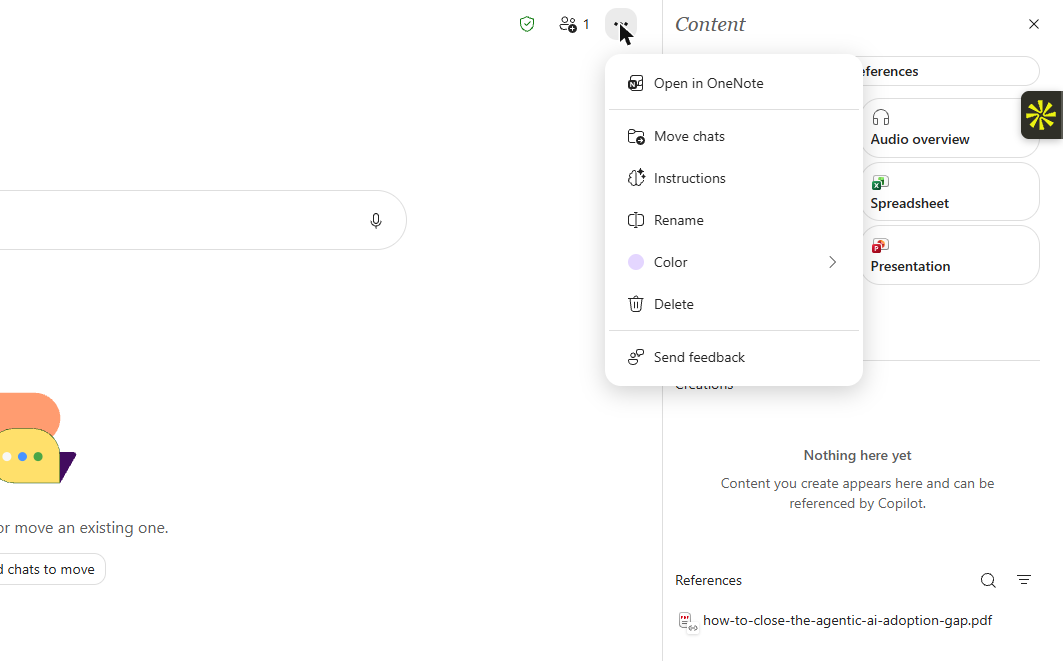Click the partially hidden references button

(x=950, y=71)
